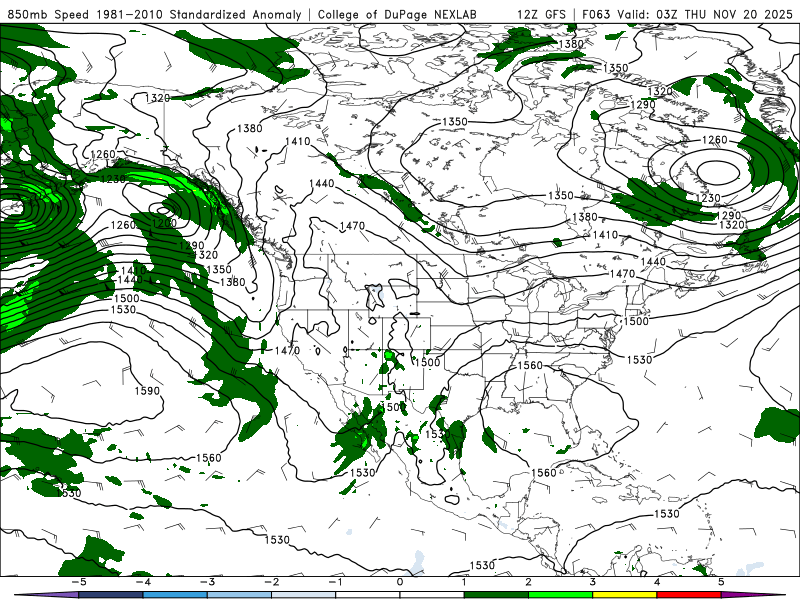800x600 pixels.
Task: Click the '850mb Speed 1981-2010 Standardized Anomaly' title
Action: [155, 14]
